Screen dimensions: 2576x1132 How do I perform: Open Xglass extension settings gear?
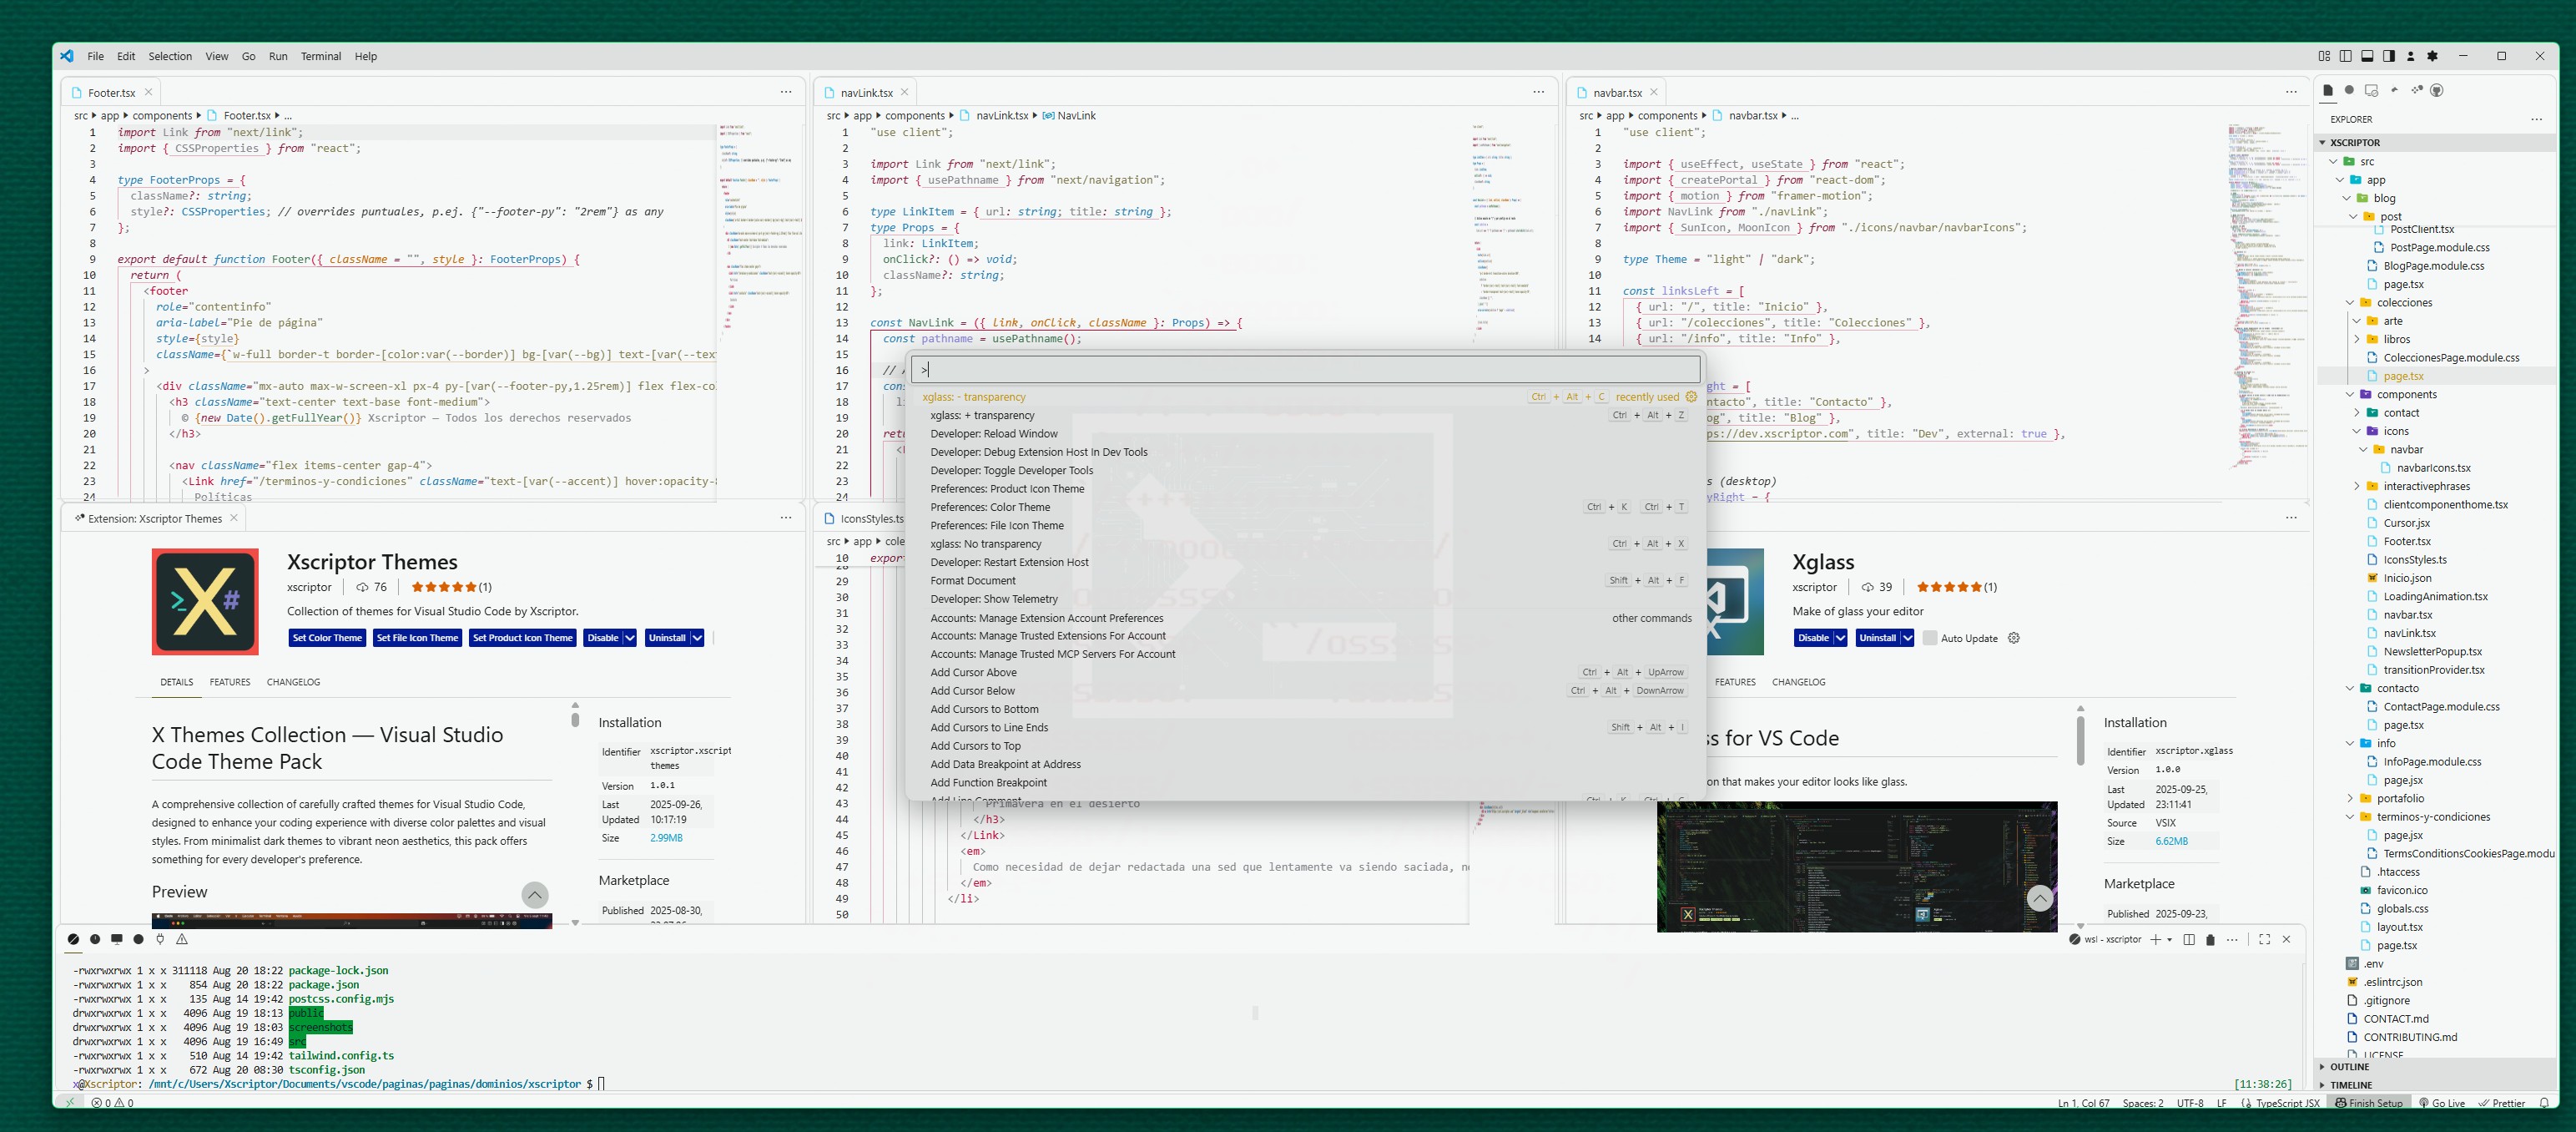pyautogui.click(x=2014, y=638)
